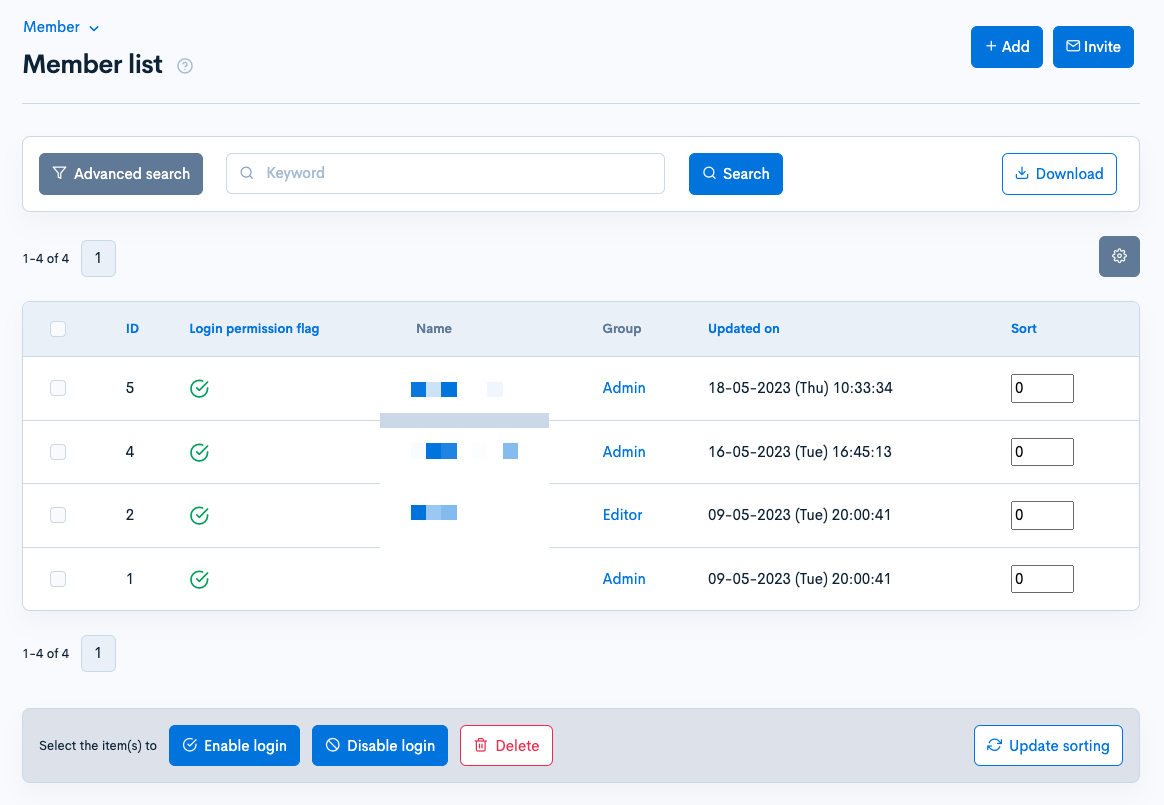Open Advanced search filters
The height and width of the screenshot is (805, 1164).
tap(121, 174)
